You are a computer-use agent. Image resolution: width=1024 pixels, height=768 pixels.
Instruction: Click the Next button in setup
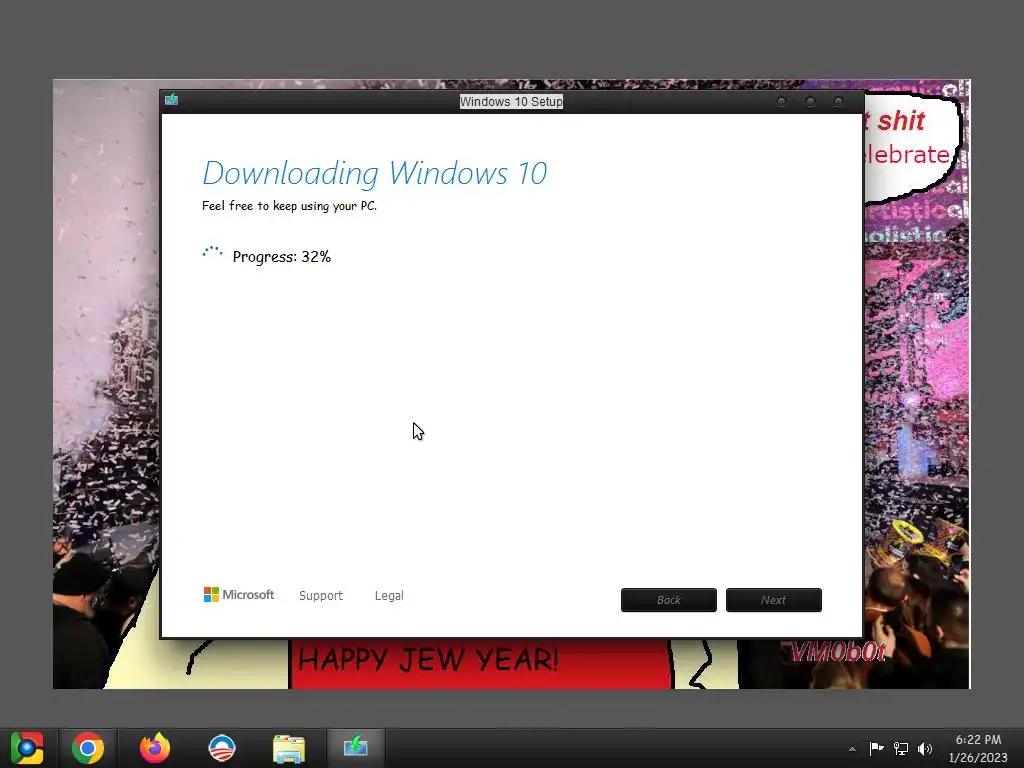774,600
